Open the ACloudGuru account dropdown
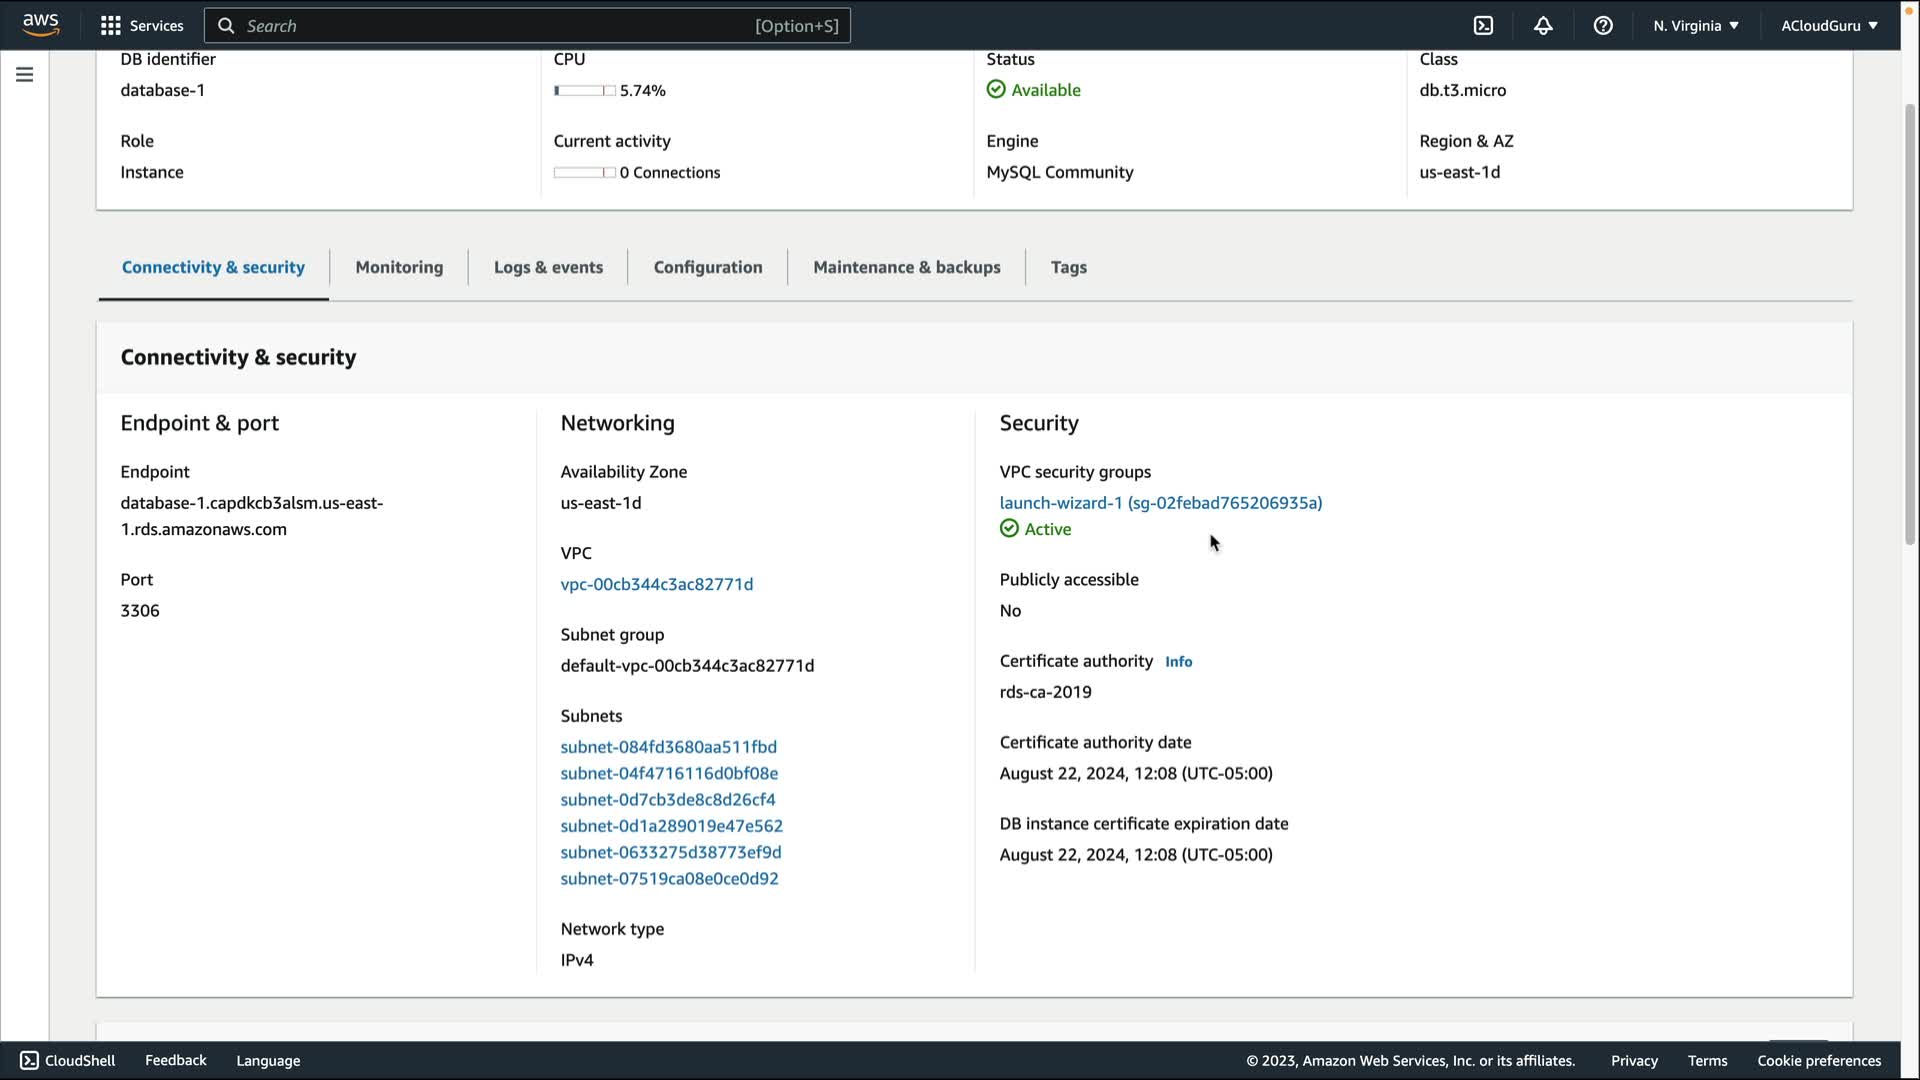Screen dimensions: 1920x1080 1829,26
